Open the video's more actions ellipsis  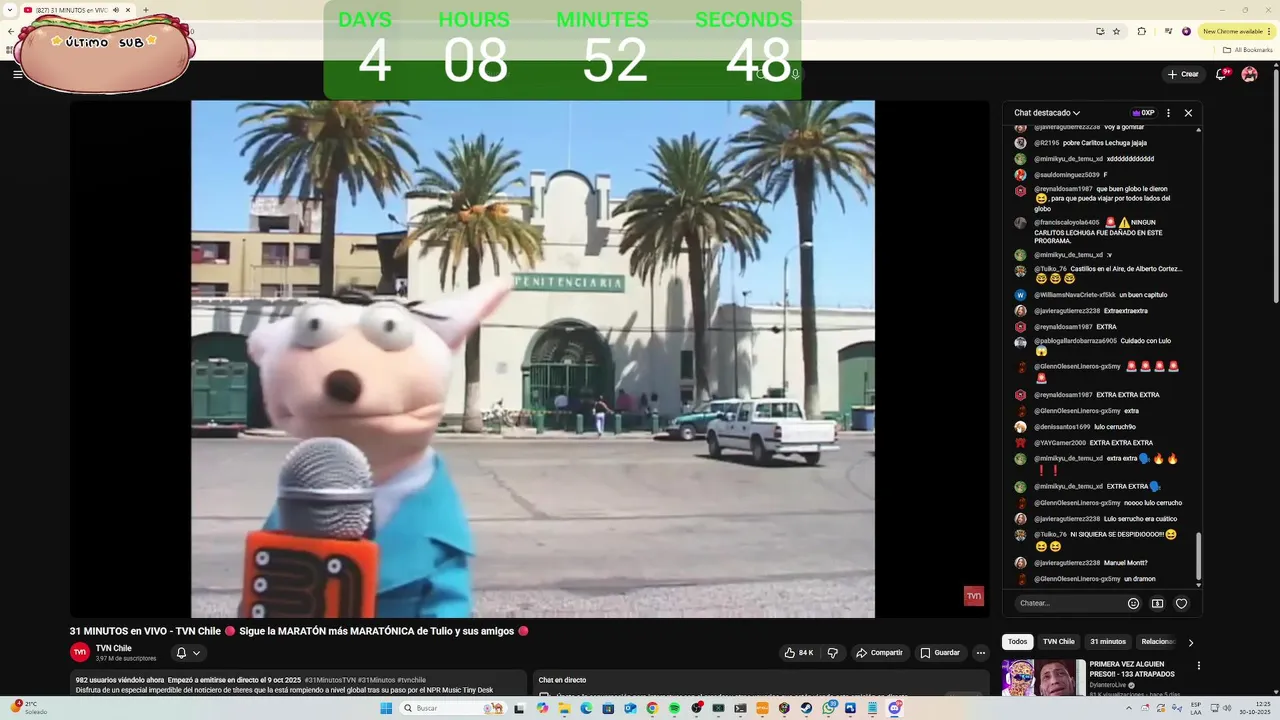click(x=981, y=653)
